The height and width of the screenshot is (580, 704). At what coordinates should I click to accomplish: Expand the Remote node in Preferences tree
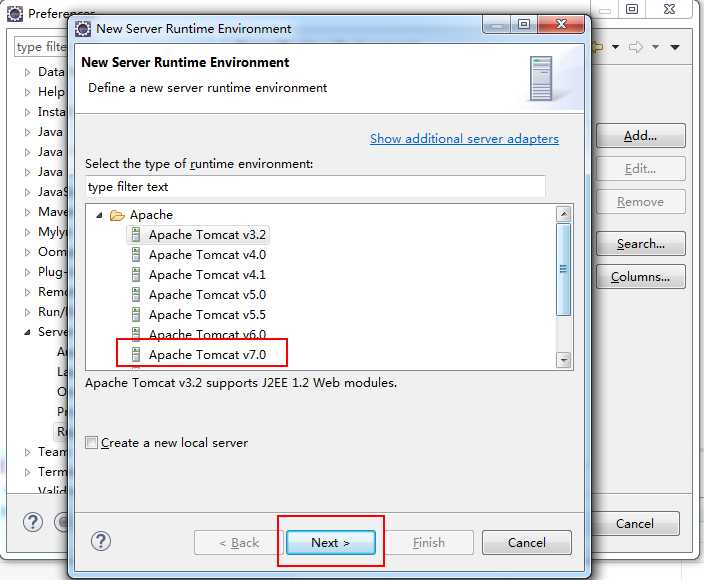point(27,292)
